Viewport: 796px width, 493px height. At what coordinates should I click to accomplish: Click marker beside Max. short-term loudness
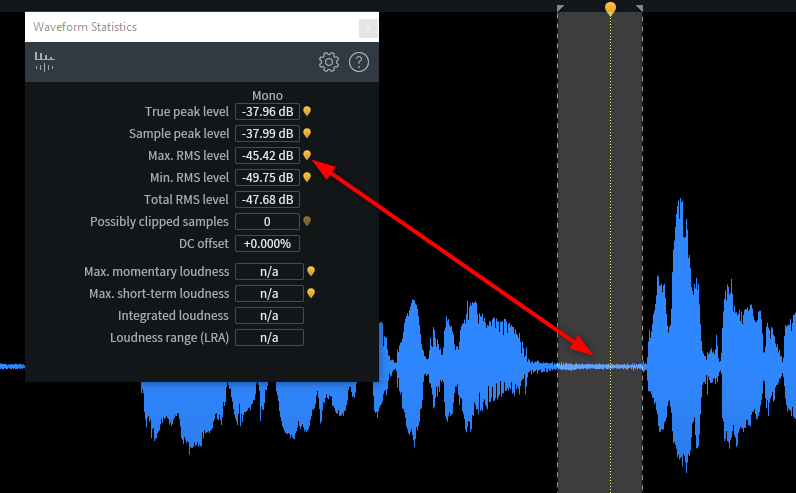pos(311,293)
